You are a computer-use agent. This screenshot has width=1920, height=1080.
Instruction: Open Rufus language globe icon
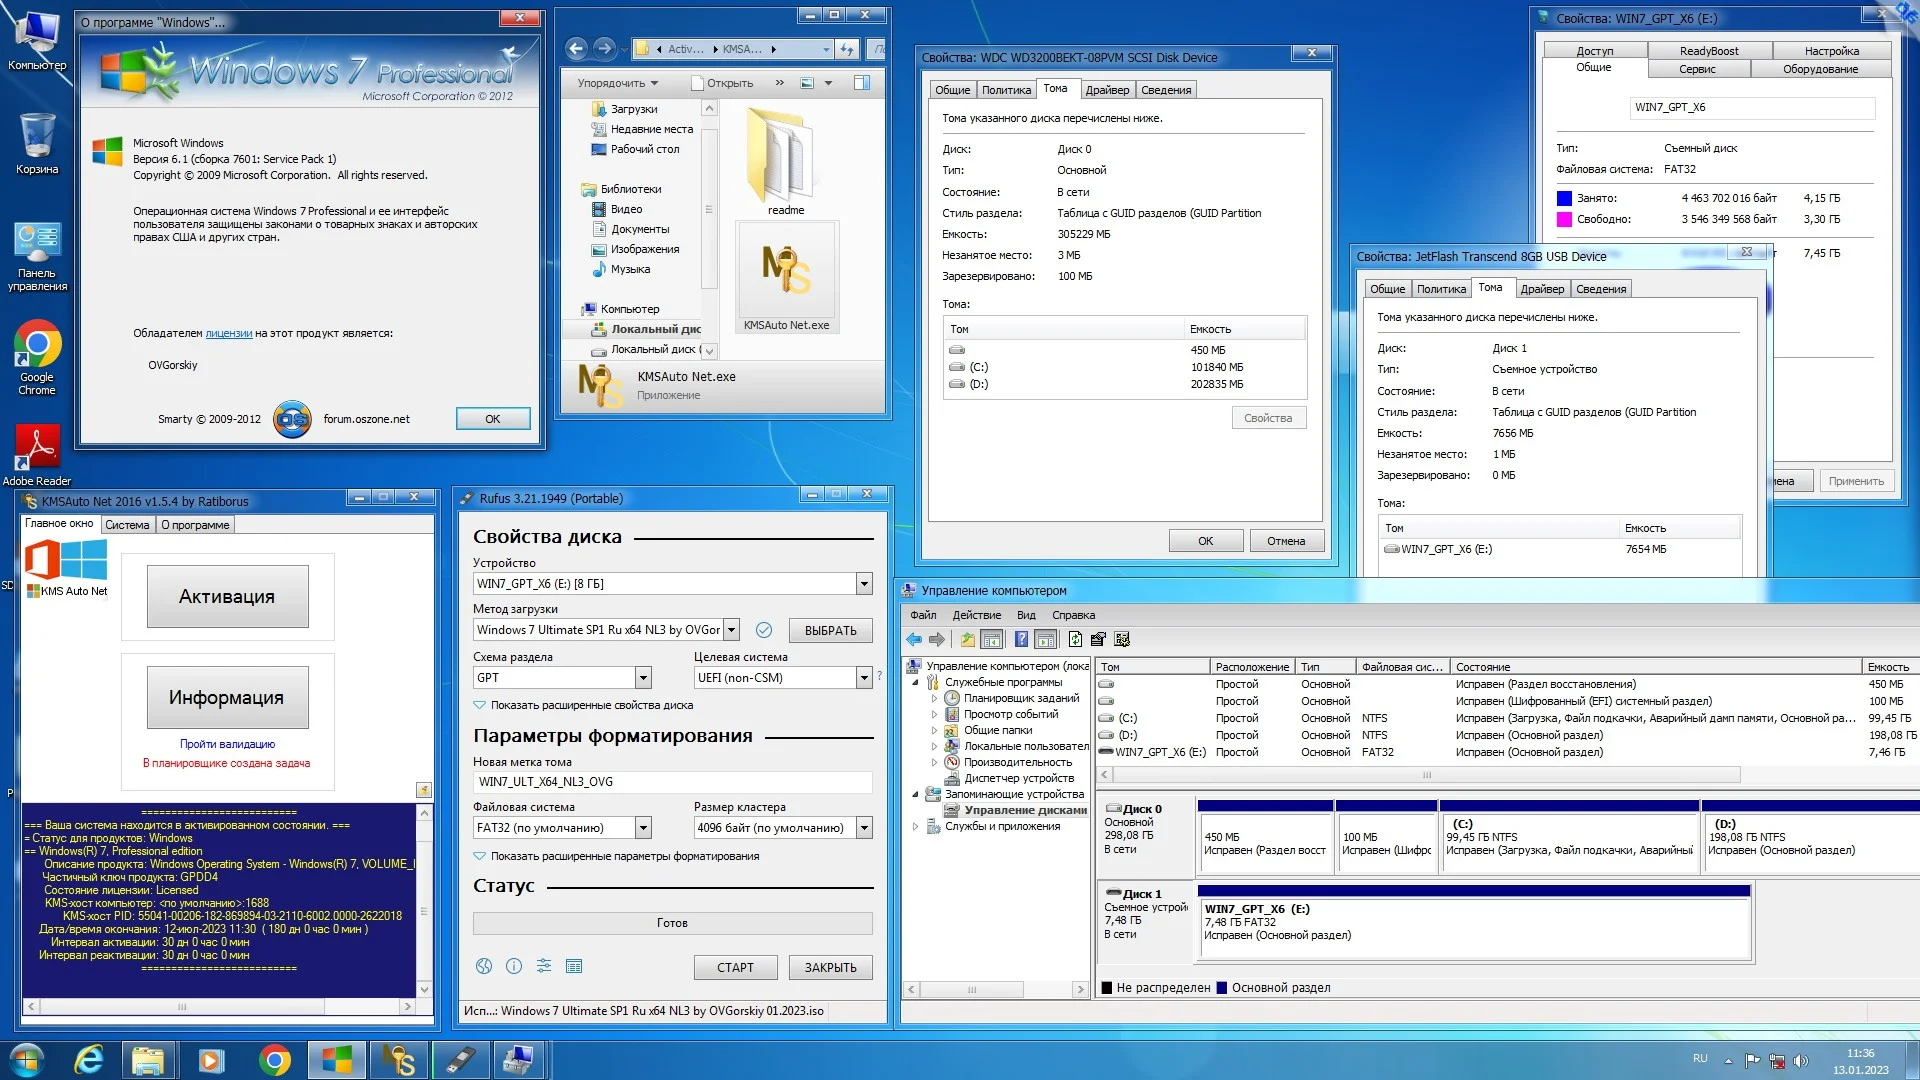[x=484, y=966]
